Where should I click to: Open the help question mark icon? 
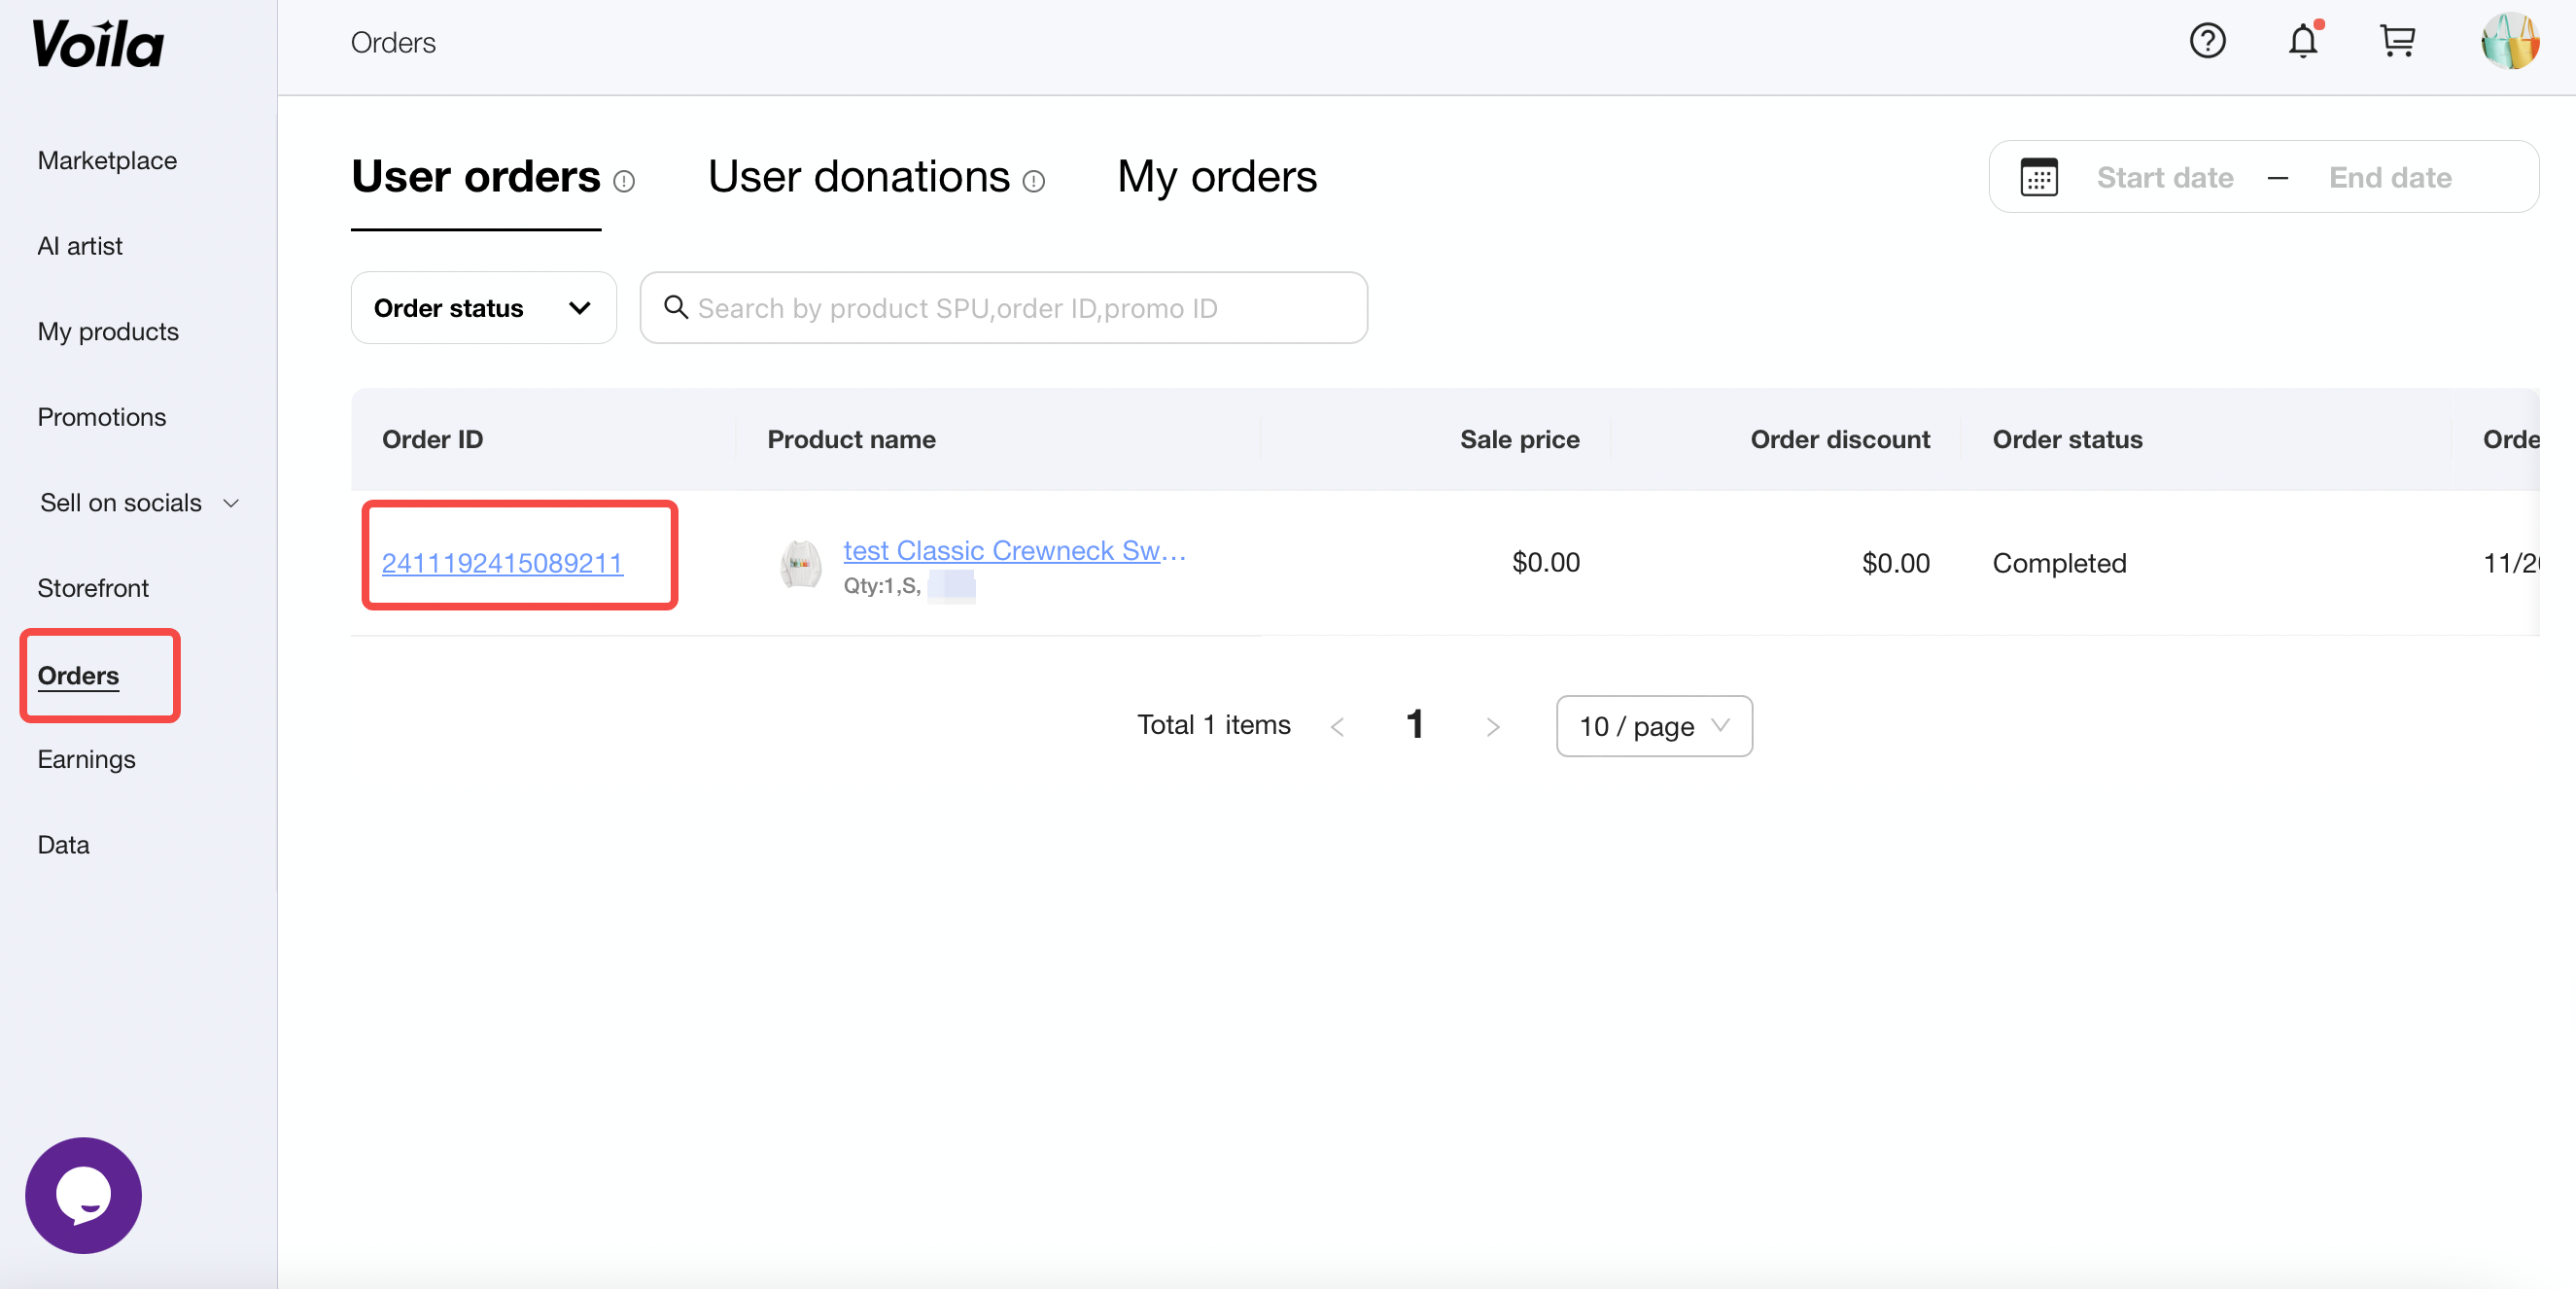point(2207,41)
